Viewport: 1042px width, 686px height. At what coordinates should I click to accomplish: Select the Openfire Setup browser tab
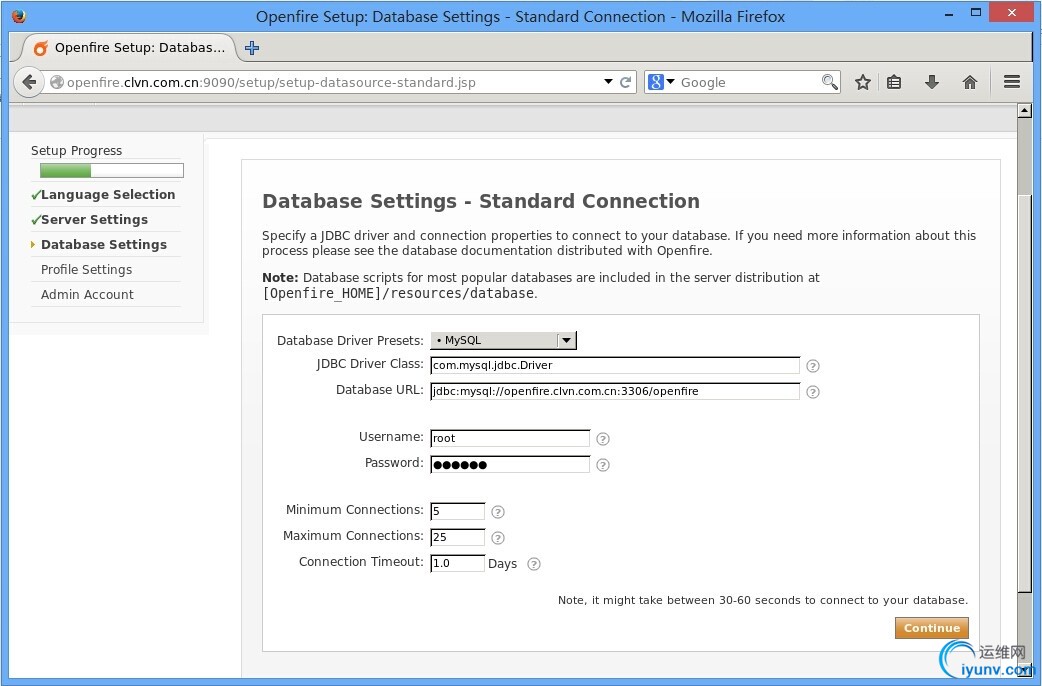pyautogui.click(x=130, y=48)
